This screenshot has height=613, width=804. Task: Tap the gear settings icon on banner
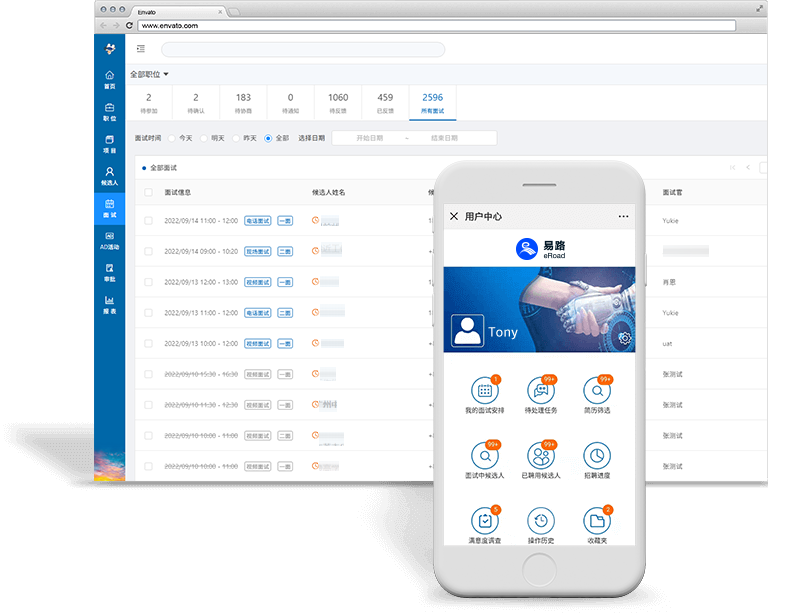click(625, 338)
